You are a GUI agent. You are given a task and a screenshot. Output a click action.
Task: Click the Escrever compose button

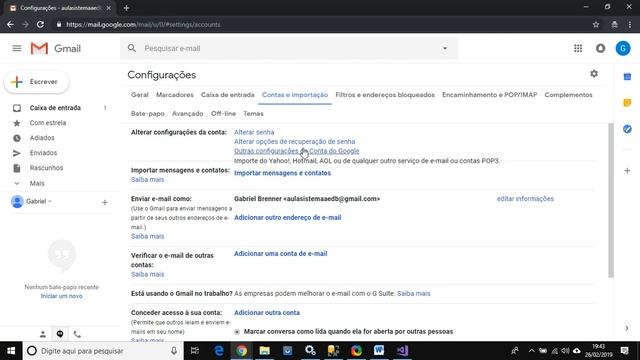pyautogui.click(x=36, y=82)
